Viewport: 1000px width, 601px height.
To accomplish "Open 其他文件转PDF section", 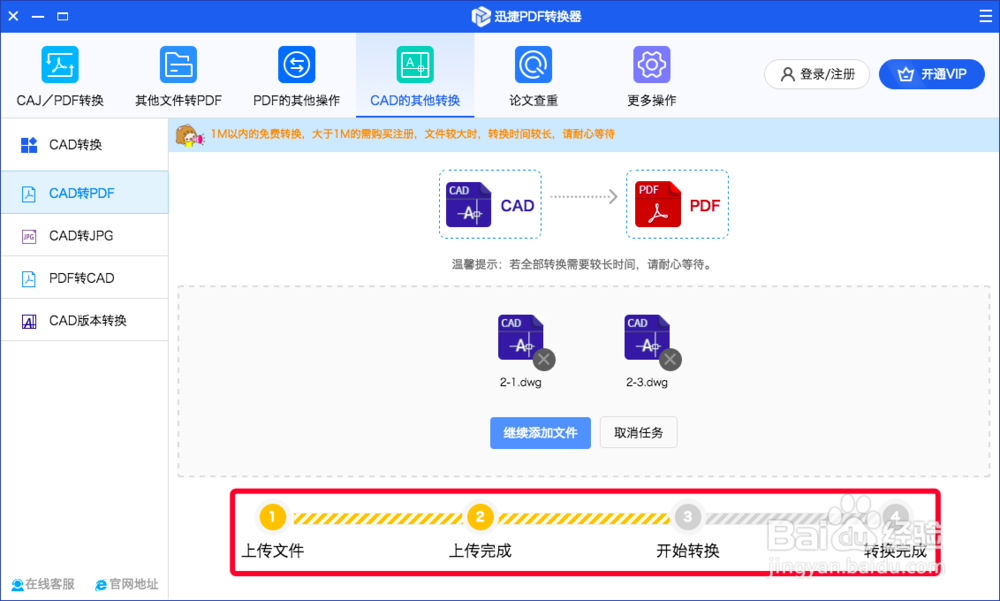I will [x=179, y=76].
